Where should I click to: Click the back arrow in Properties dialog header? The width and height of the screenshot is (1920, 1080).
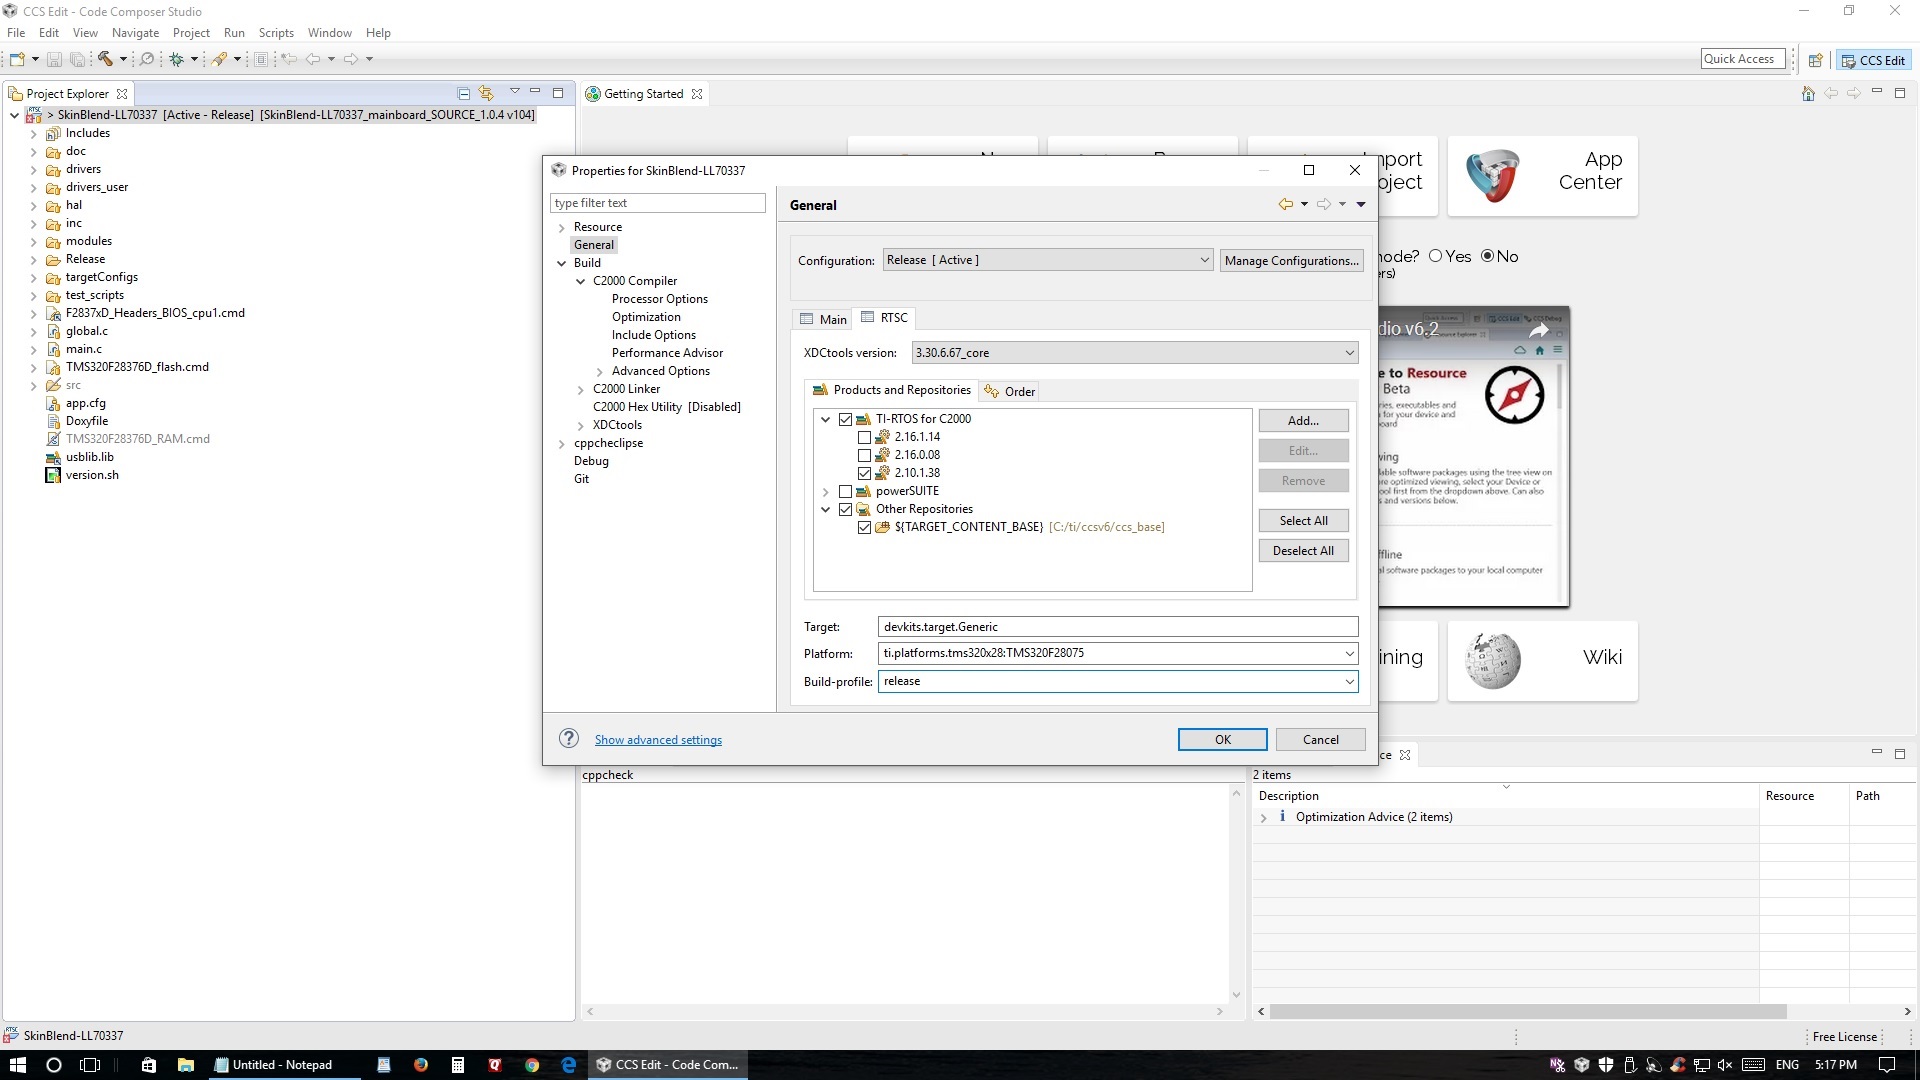click(x=1286, y=204)
